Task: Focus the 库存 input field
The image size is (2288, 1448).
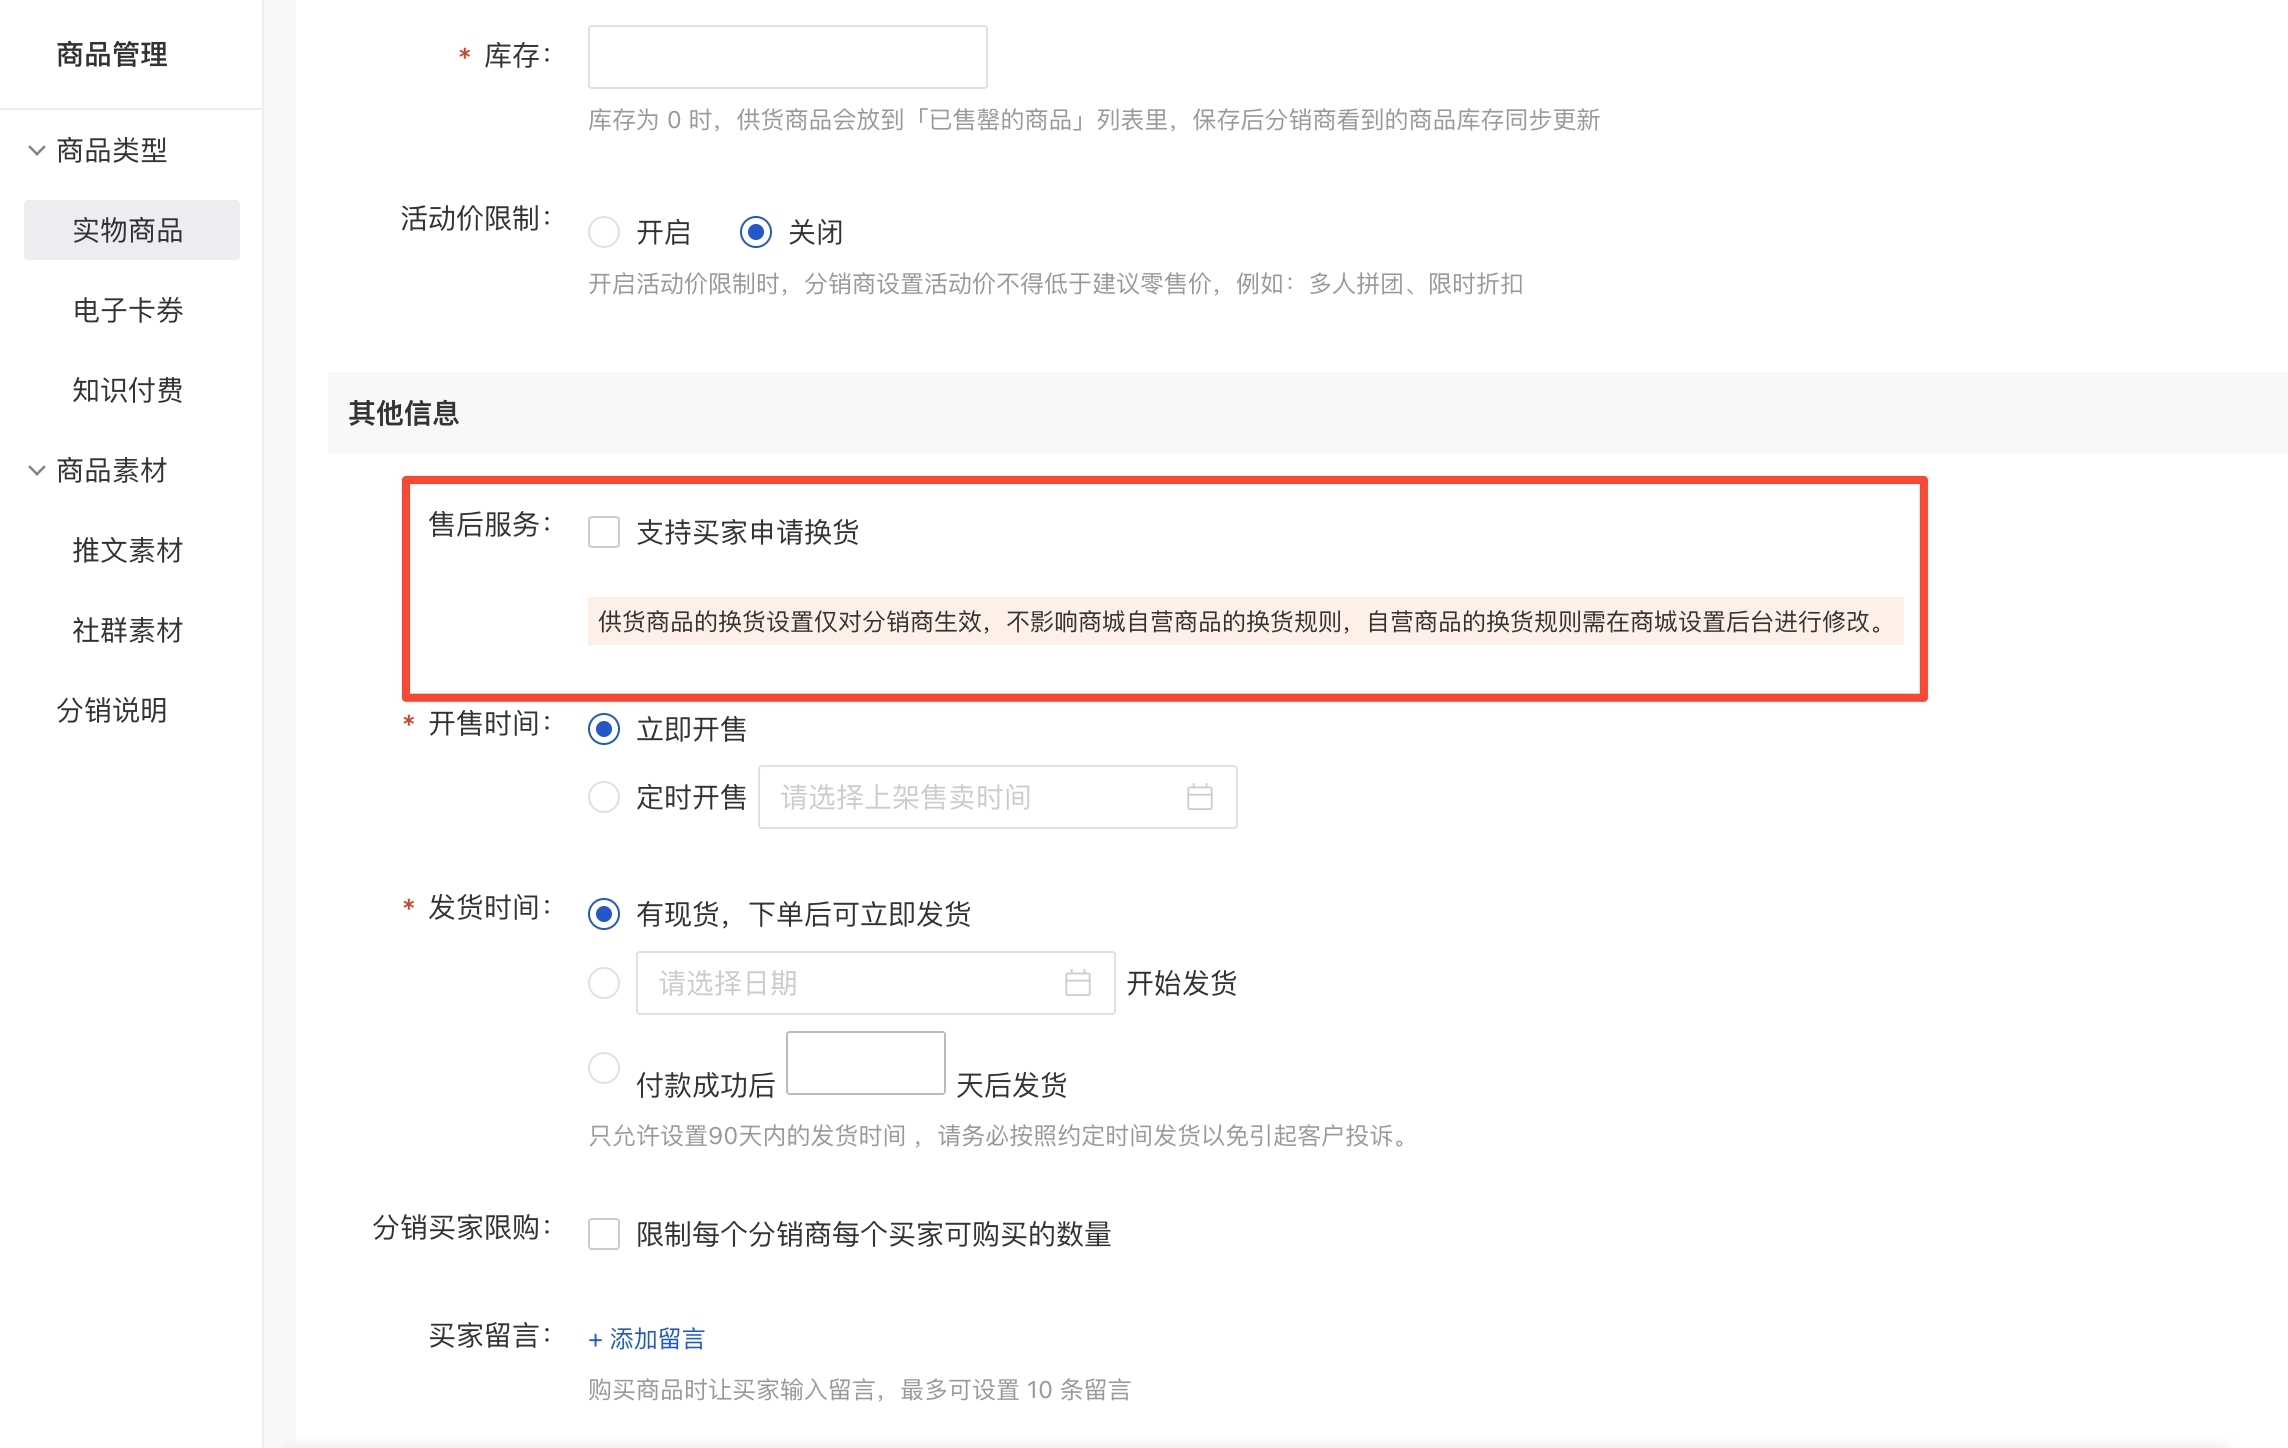Action: (788, 57)
